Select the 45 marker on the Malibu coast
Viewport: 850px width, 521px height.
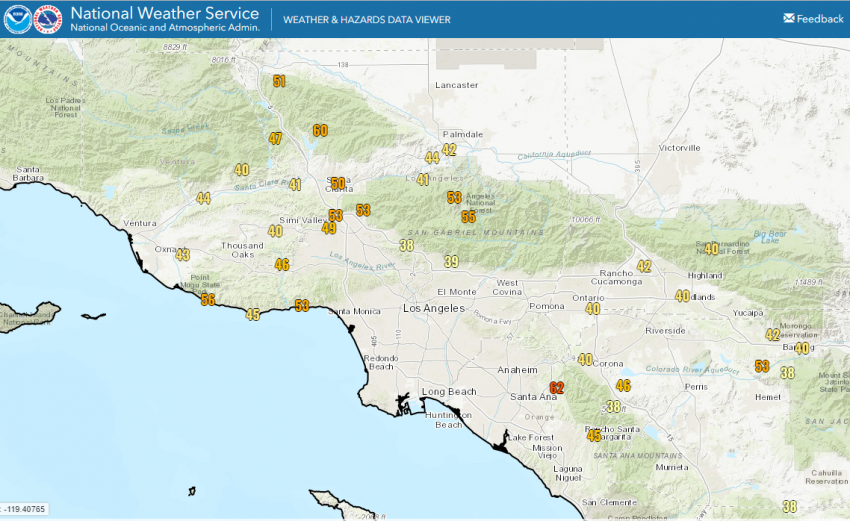[253, 314]
